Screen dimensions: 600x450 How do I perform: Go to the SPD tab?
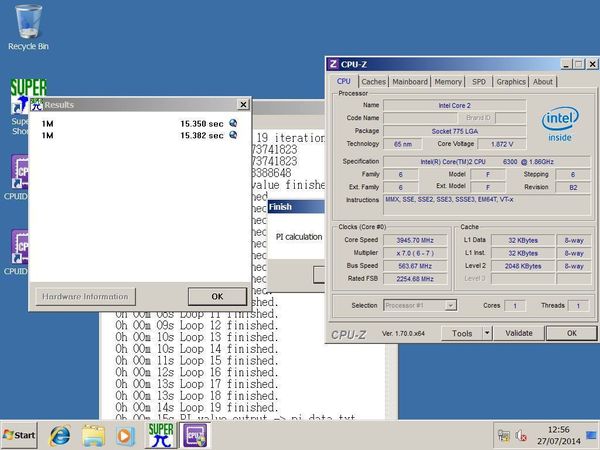[x=479, y=82]
